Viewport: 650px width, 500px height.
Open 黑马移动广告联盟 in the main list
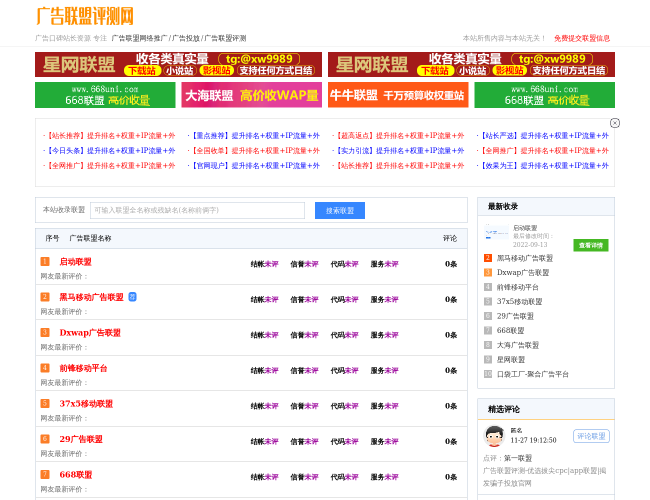92,297
